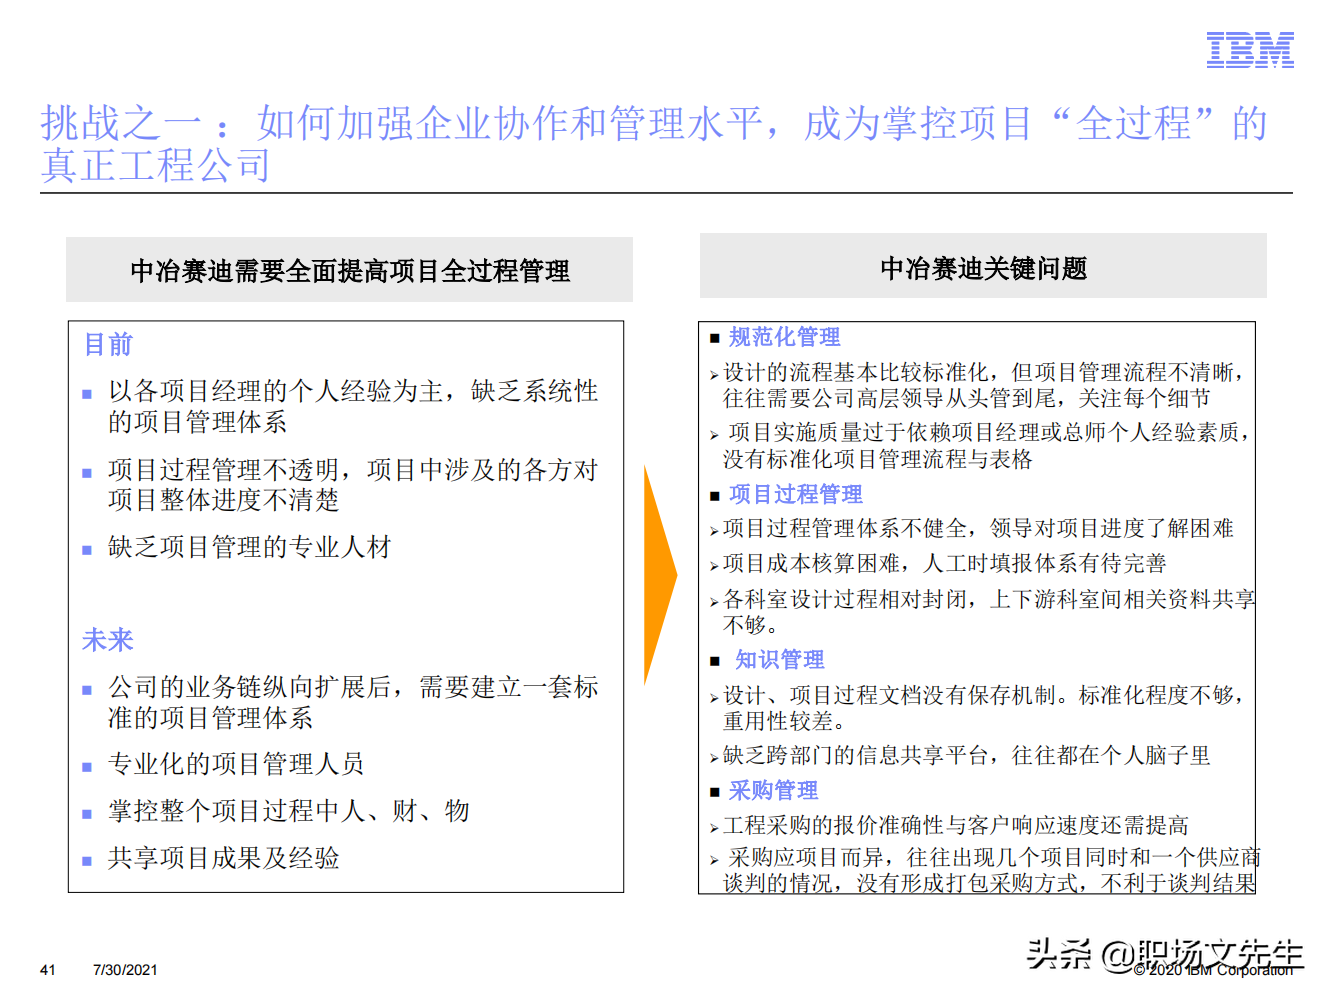The image size is (1333, 1000).
Task: Select the "目前" section heading
Action: coord(108,345)
